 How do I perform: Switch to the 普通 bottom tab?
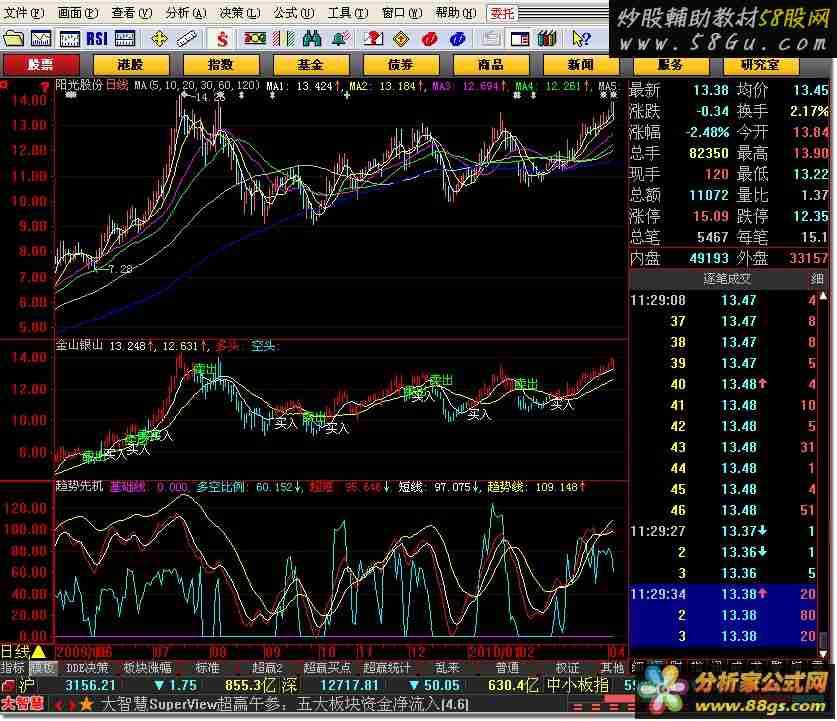pyautogui.click(x=507, y=667)
